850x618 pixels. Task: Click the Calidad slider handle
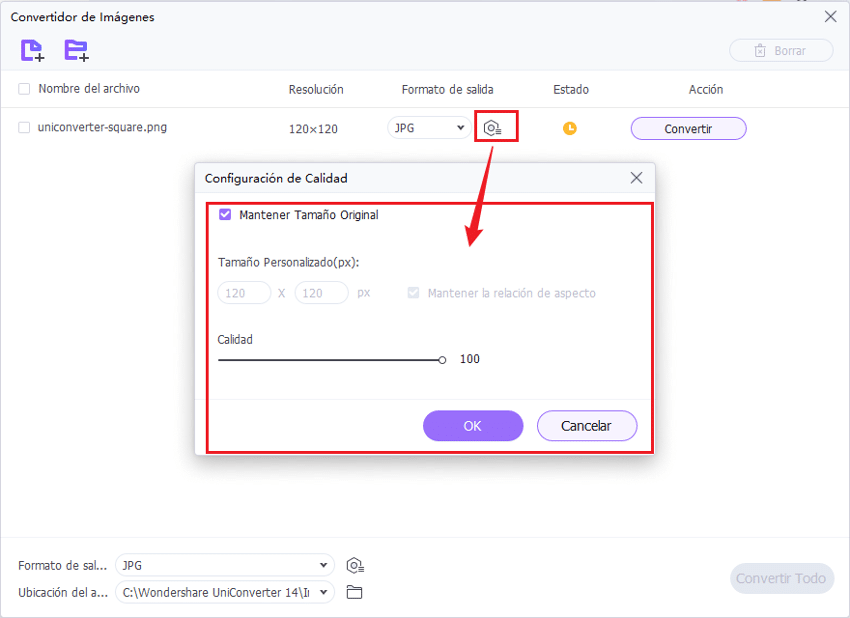click(442, 360)
